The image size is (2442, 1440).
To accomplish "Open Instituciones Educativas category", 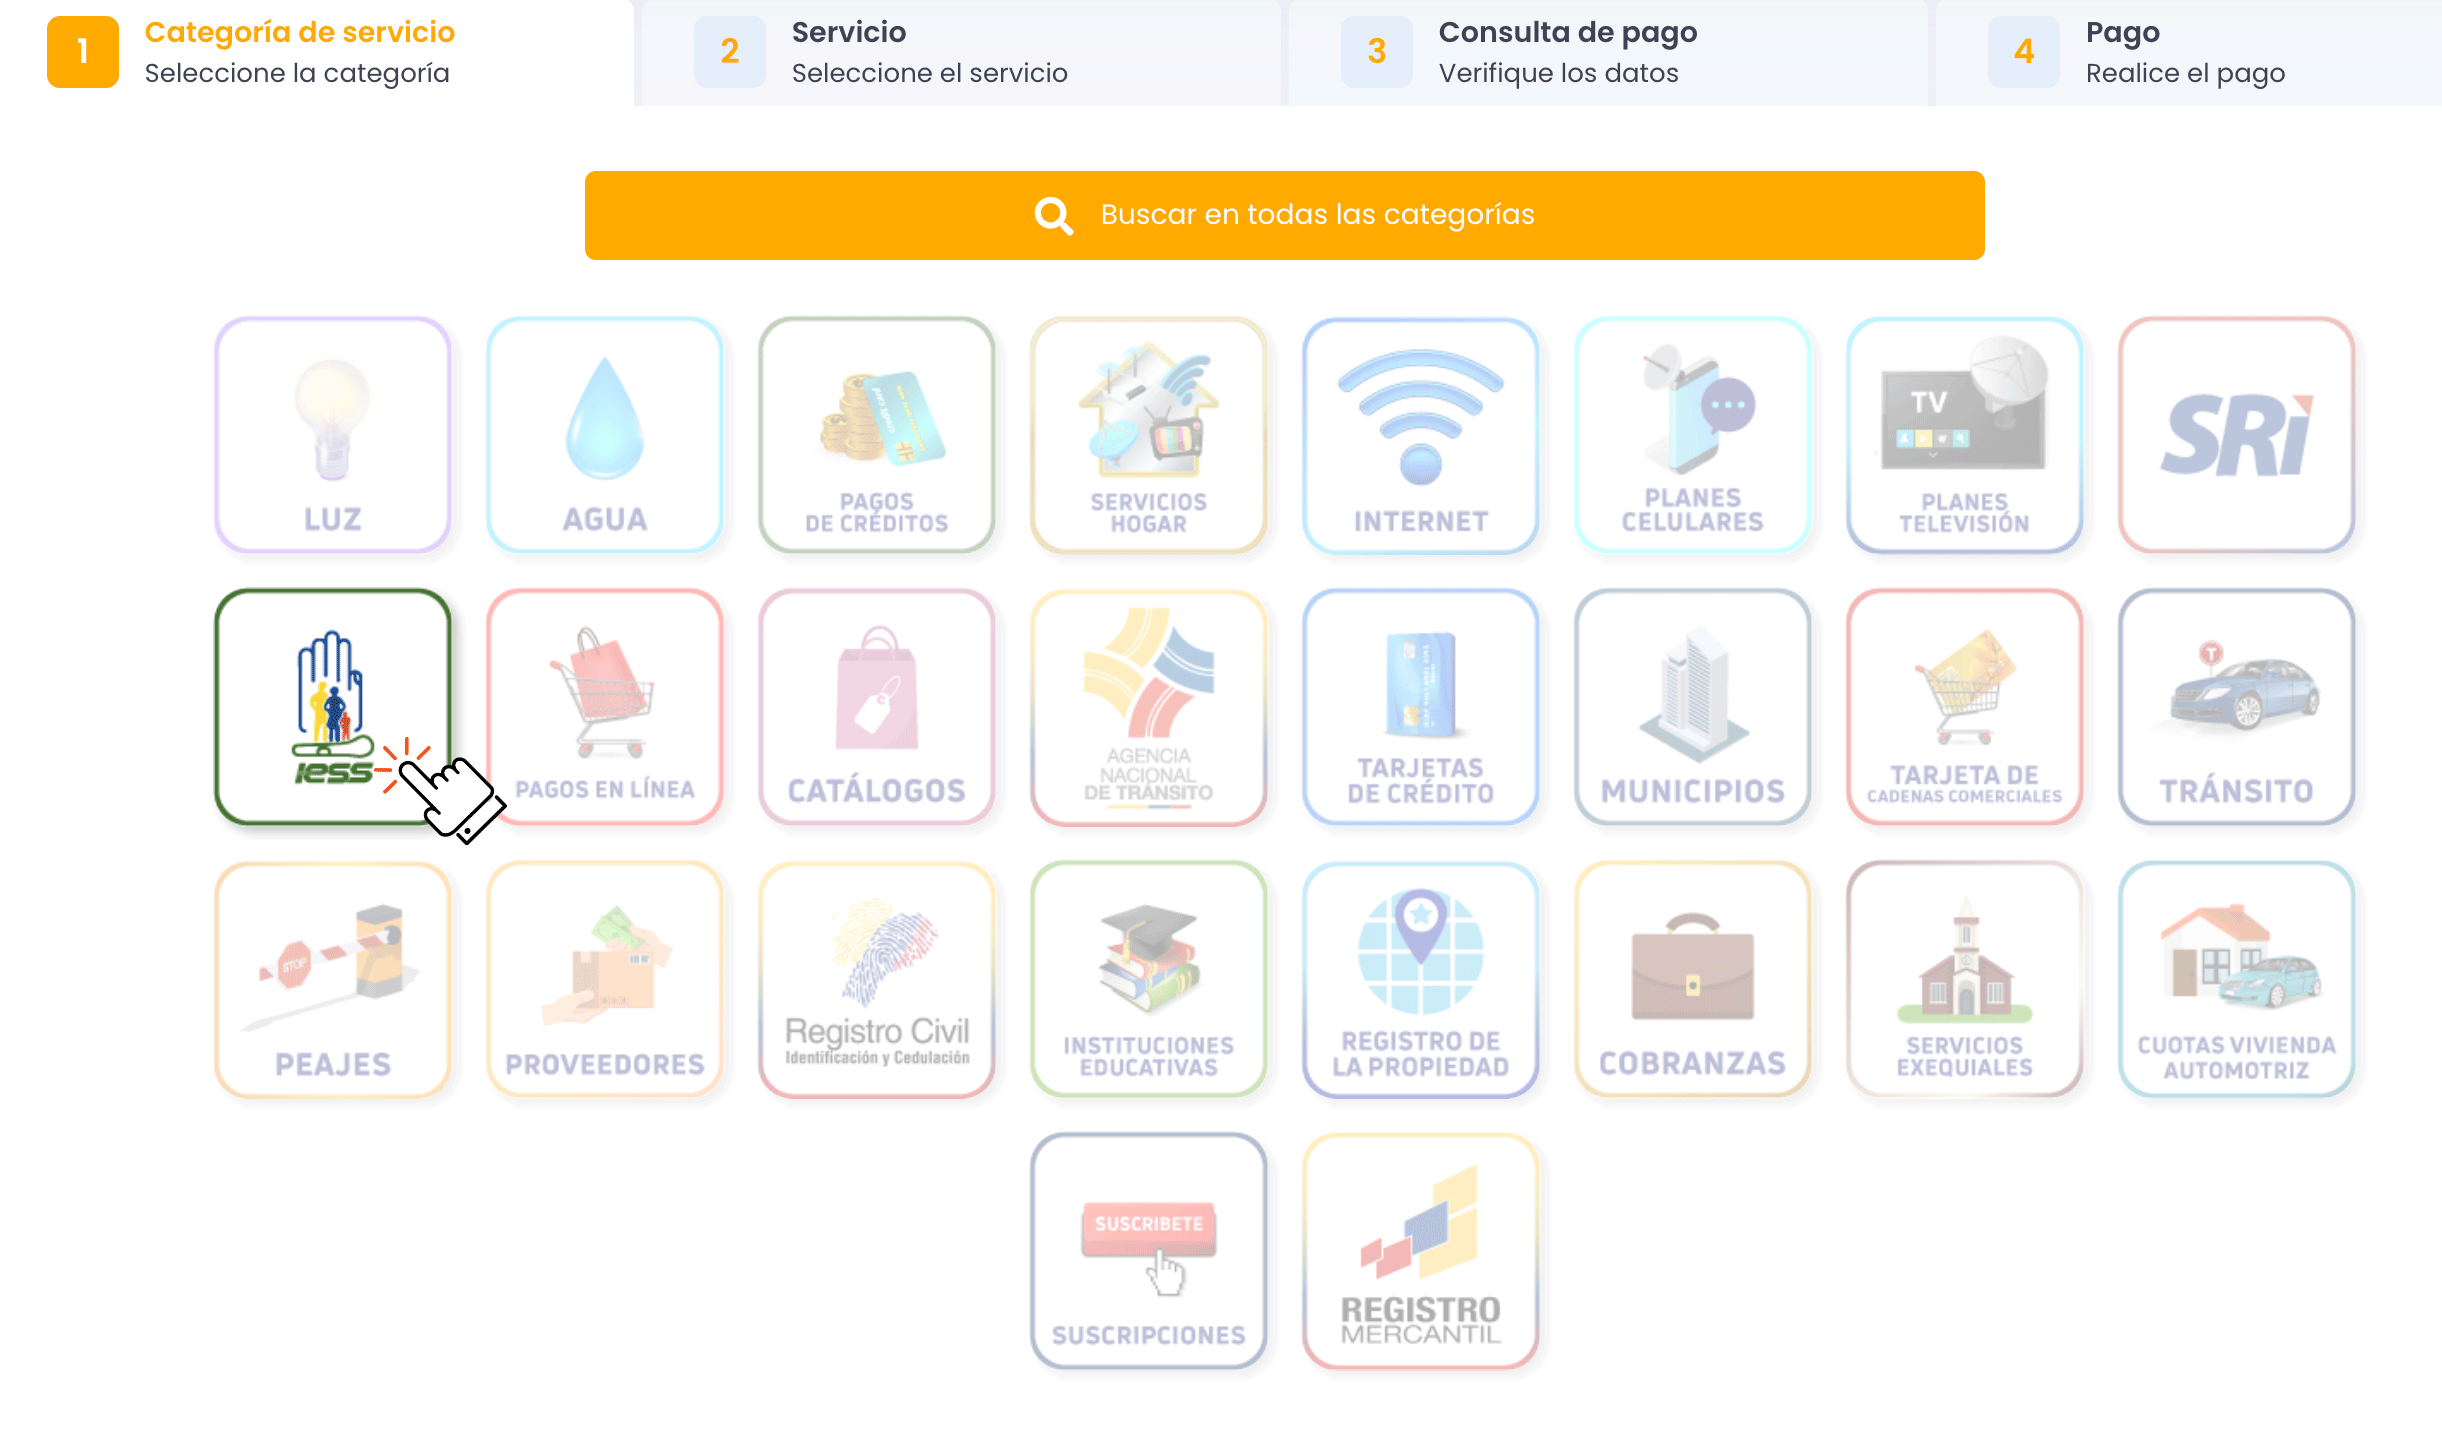I will tap(1149, 979).
